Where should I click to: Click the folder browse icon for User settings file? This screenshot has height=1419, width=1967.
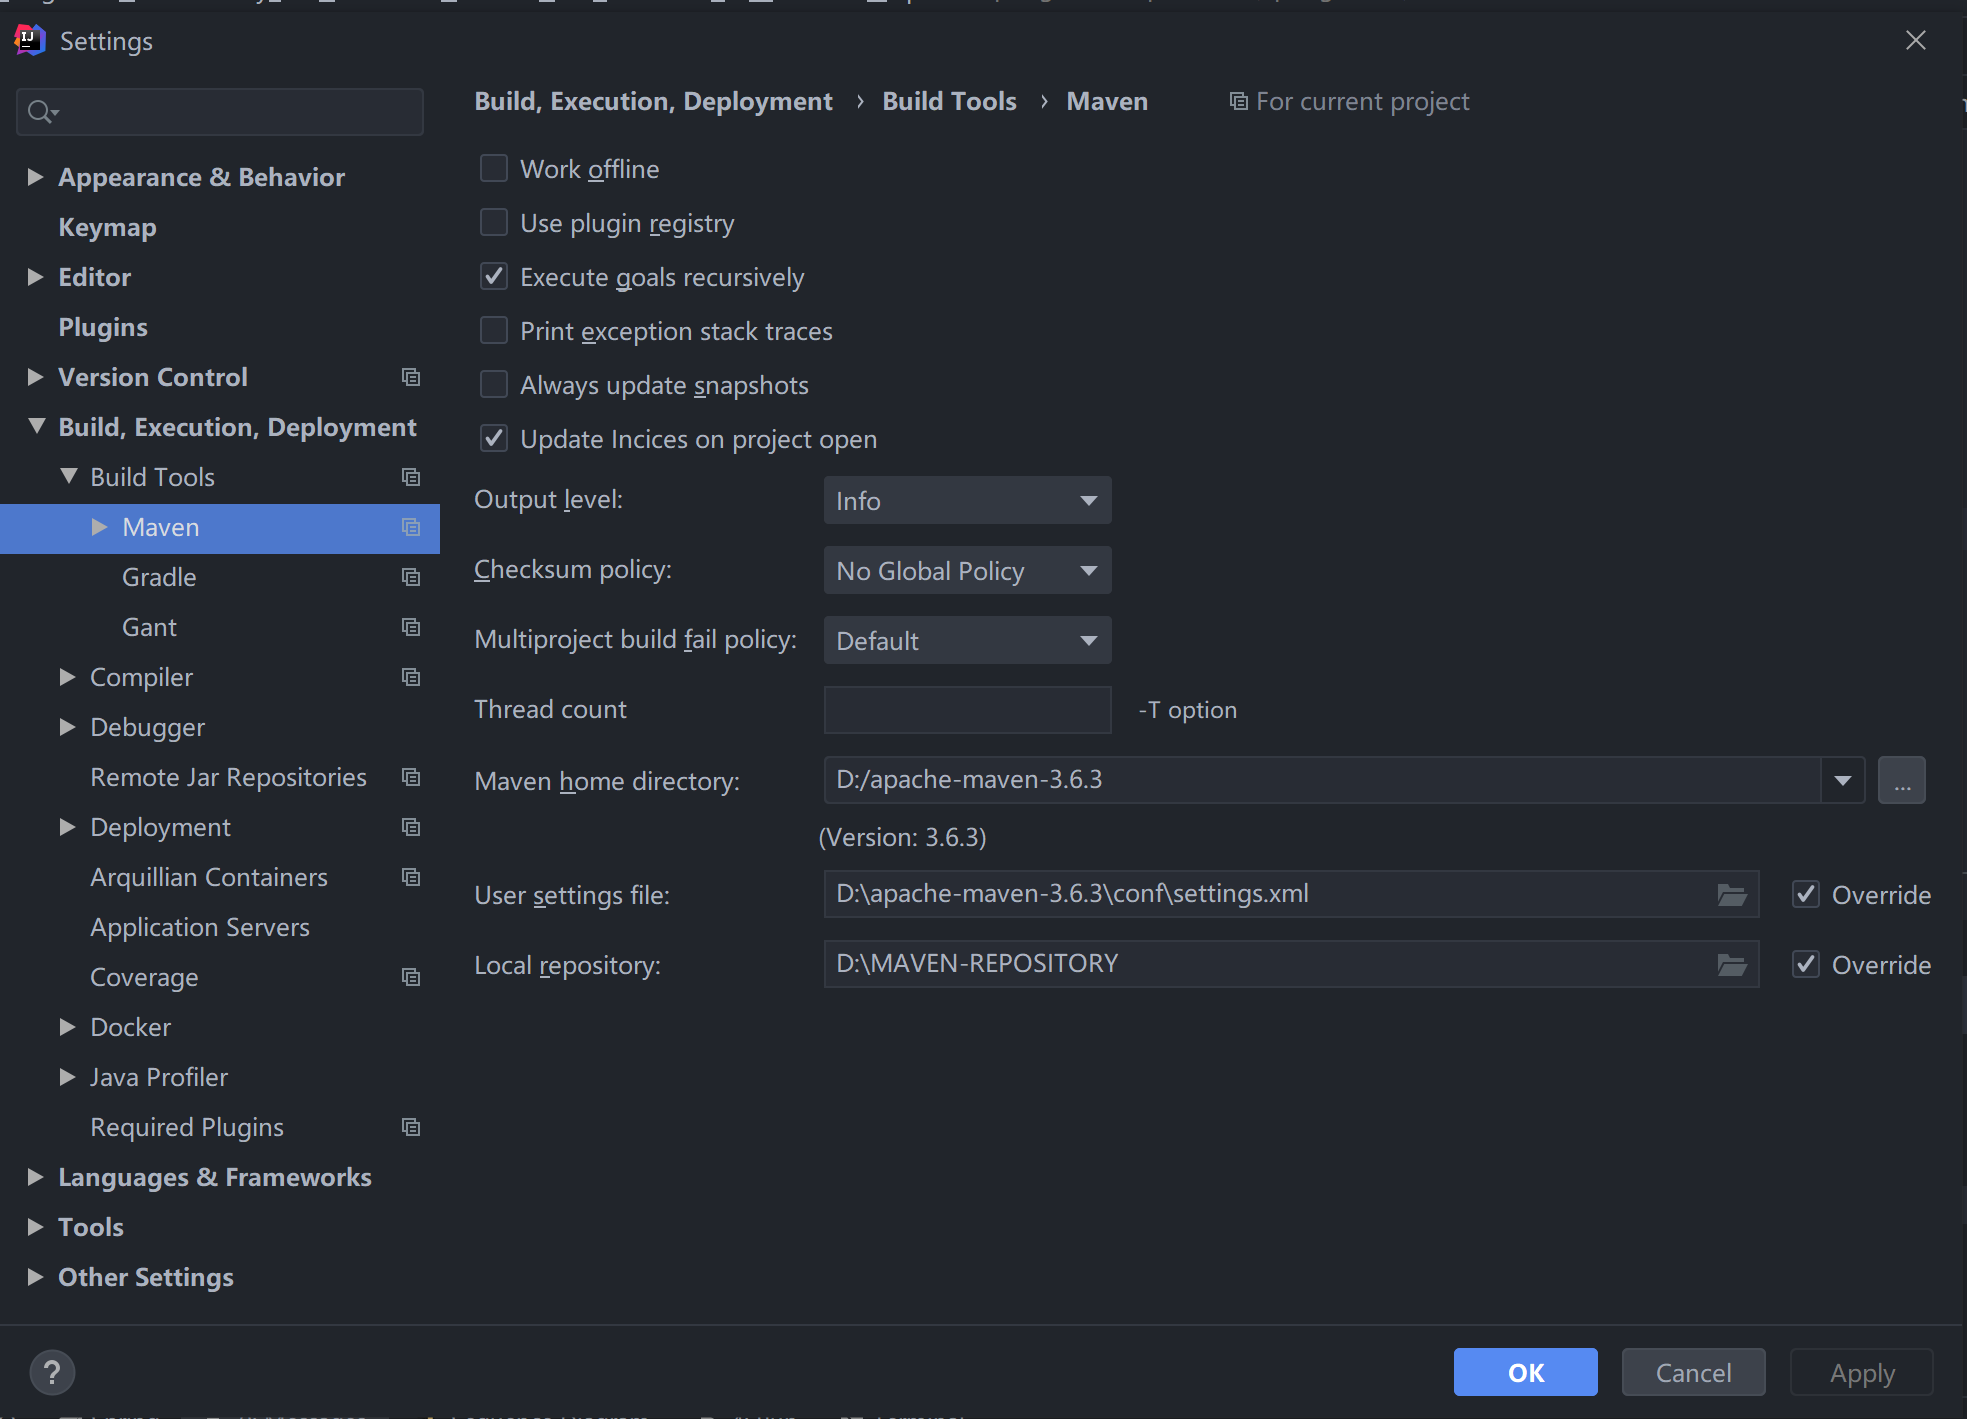[x=1732, y=892]
